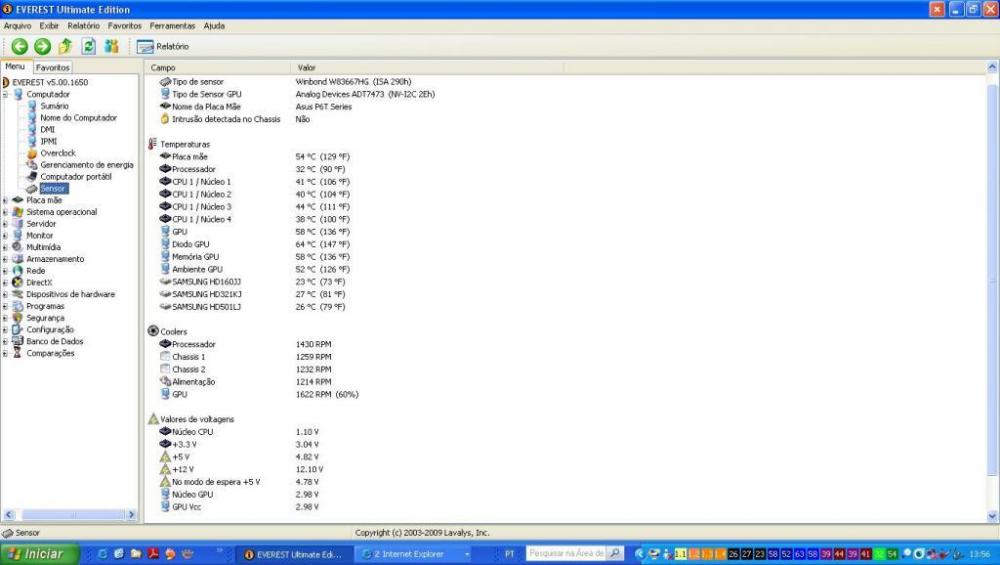
Task: Click the Windows Iniciar start button
Action: [x=36, y=553]
